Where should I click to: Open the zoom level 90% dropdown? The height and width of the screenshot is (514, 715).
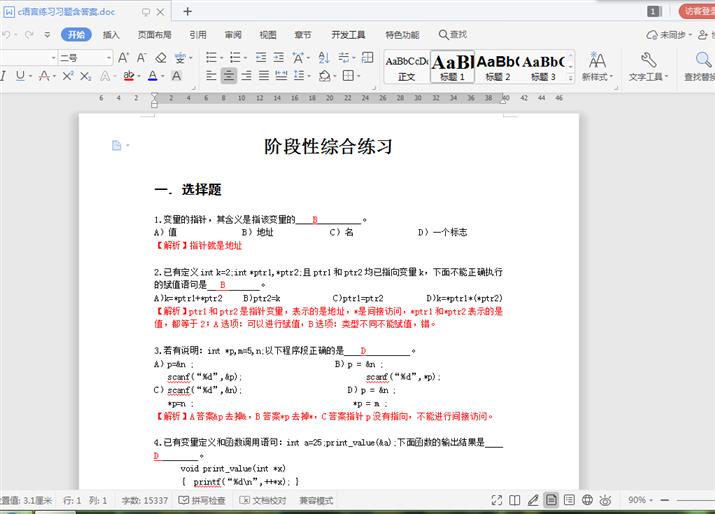(640, 500)
